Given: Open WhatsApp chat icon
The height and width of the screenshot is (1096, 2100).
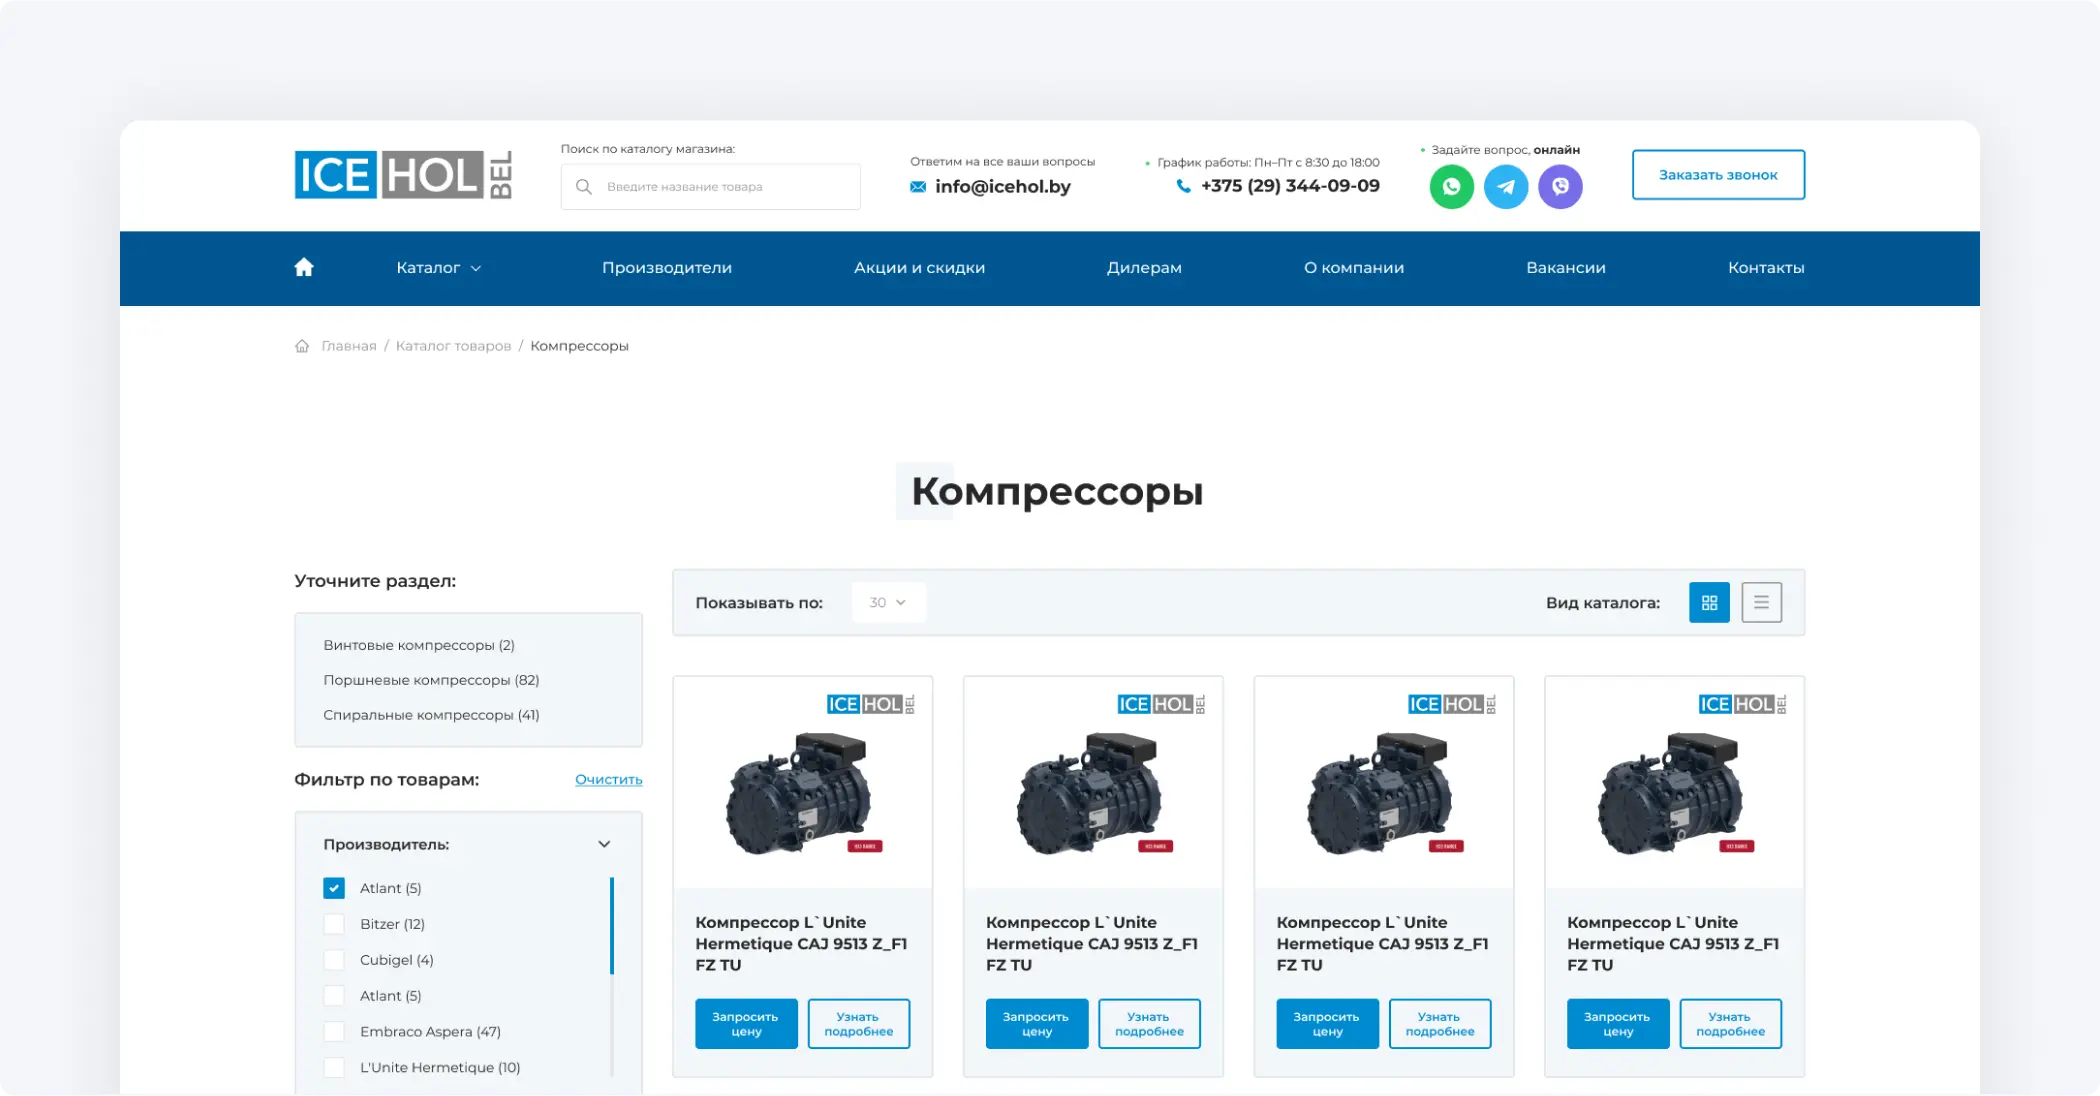Looking at the screenshot, I should (x=1452, y=186).
